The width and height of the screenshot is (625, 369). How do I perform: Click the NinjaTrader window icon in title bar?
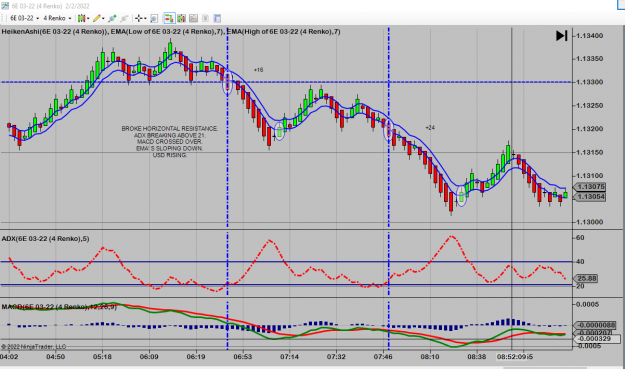pos(5,6)
